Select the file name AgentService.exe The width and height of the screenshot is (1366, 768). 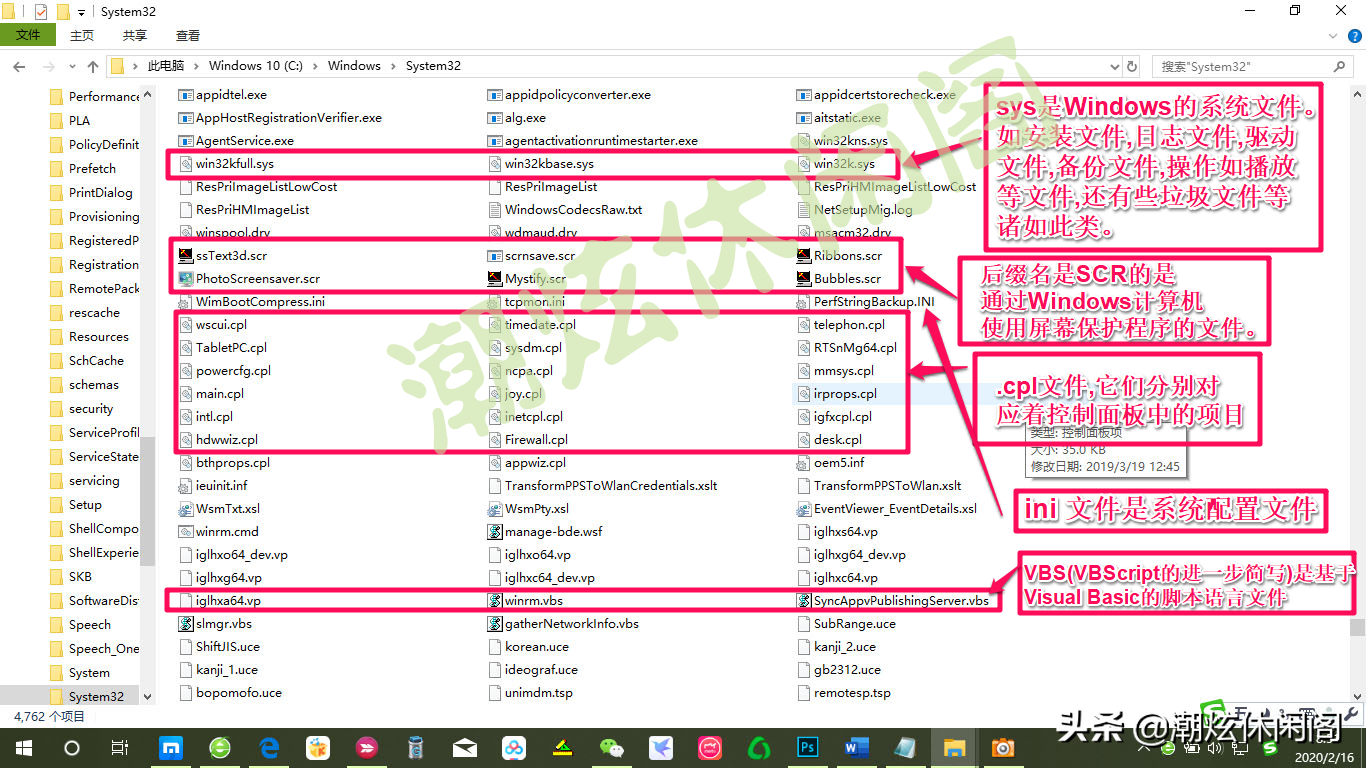click(x=245, y=141)
